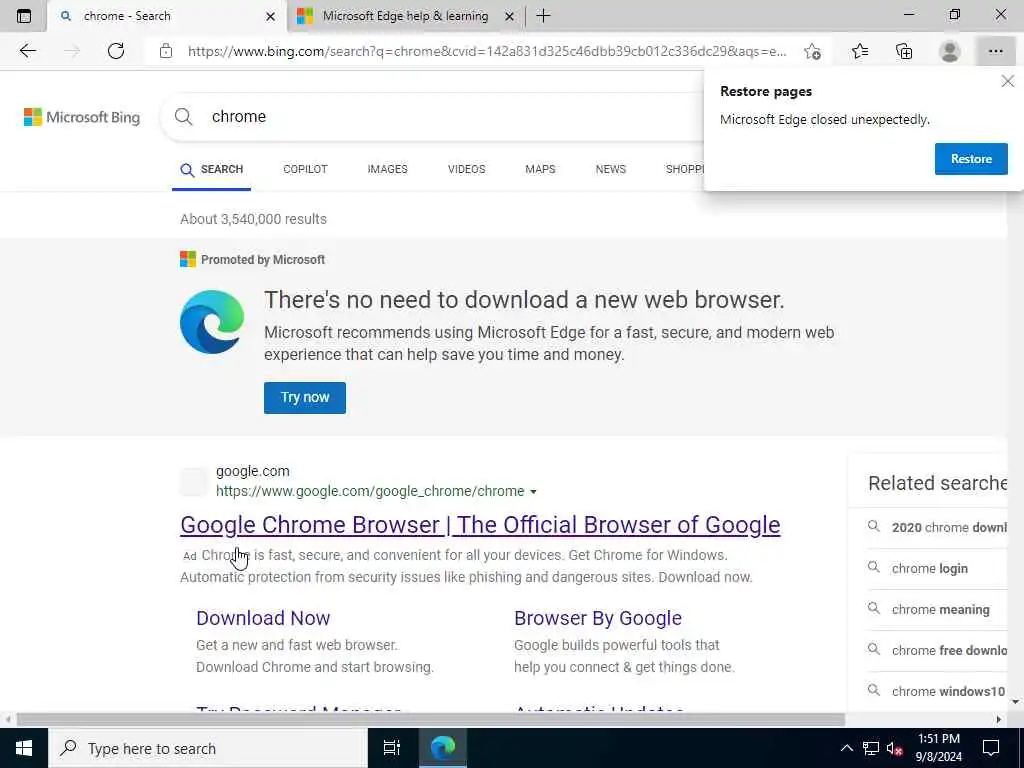Show hidden system tray icons

tap(846, 748)
